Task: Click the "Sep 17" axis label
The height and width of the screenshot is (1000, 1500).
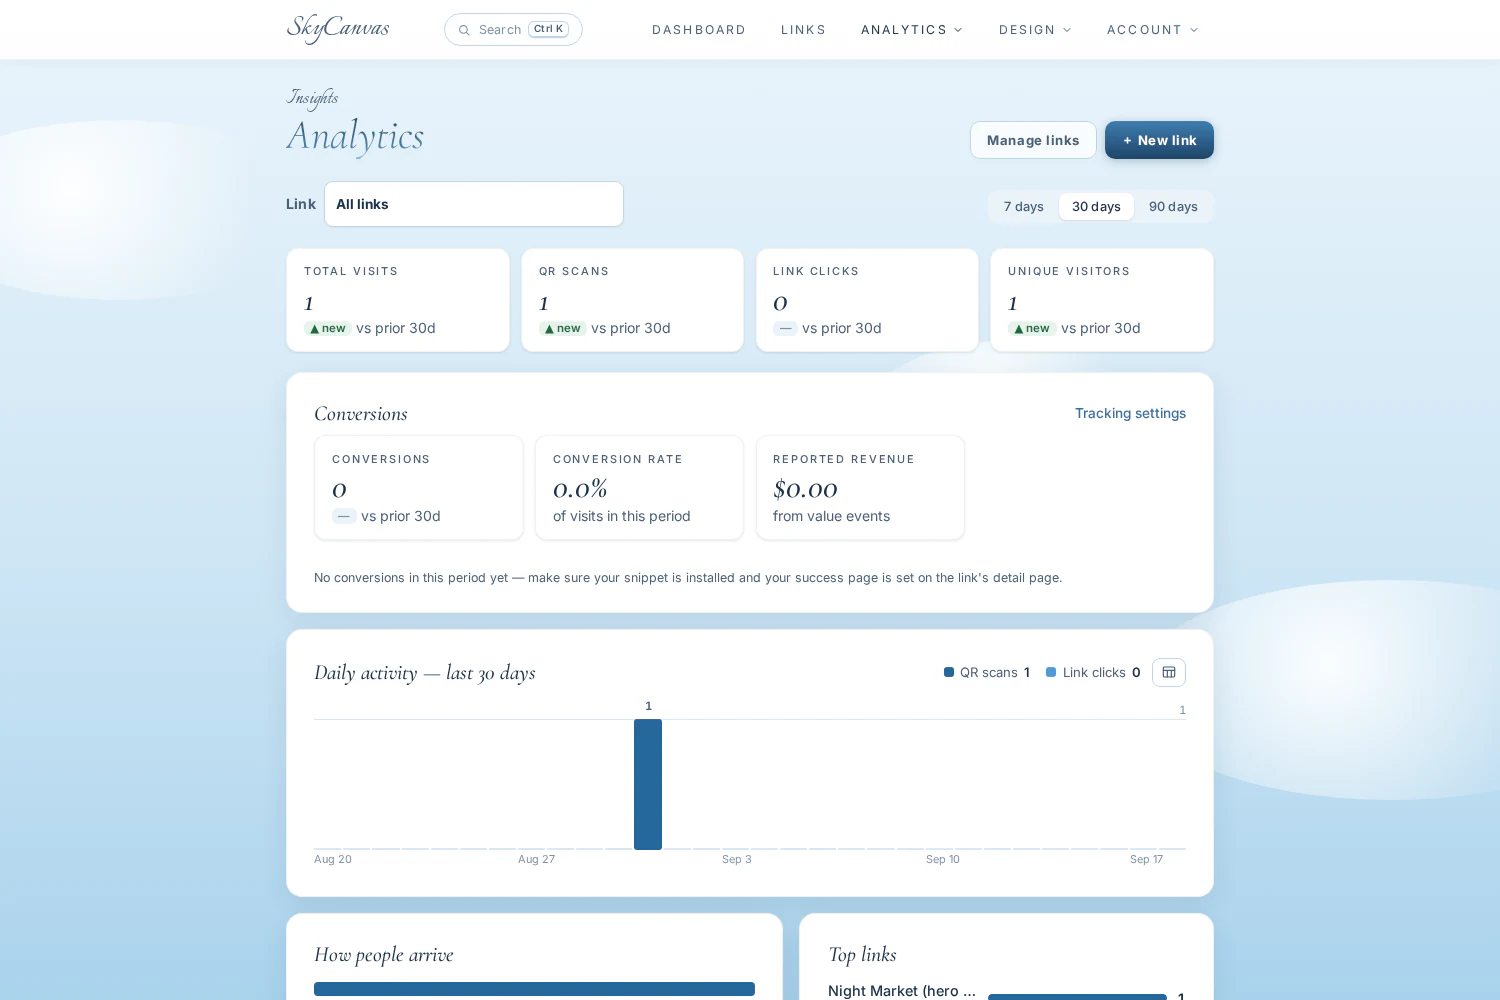Action: click(x=1146, y=859)
